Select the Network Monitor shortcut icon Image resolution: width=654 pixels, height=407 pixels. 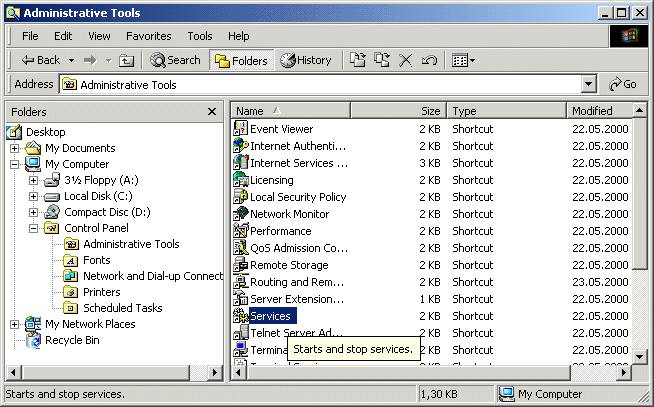tap(241, 214)
